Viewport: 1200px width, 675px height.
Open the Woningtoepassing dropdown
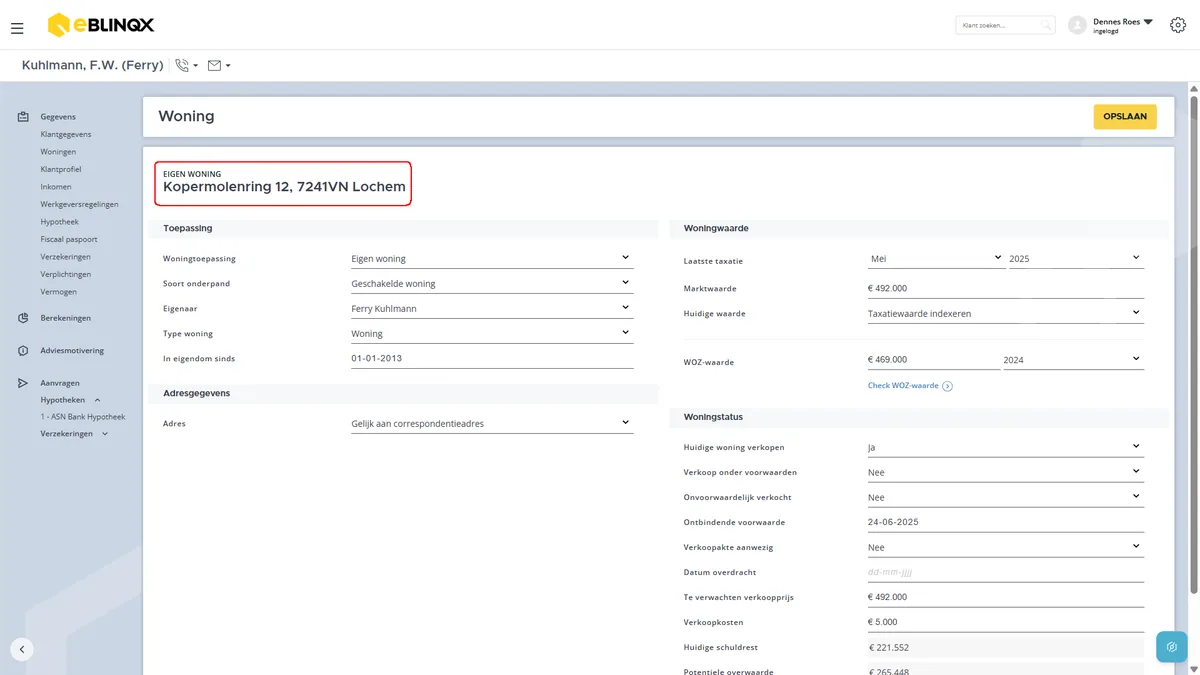click(492, 258)
